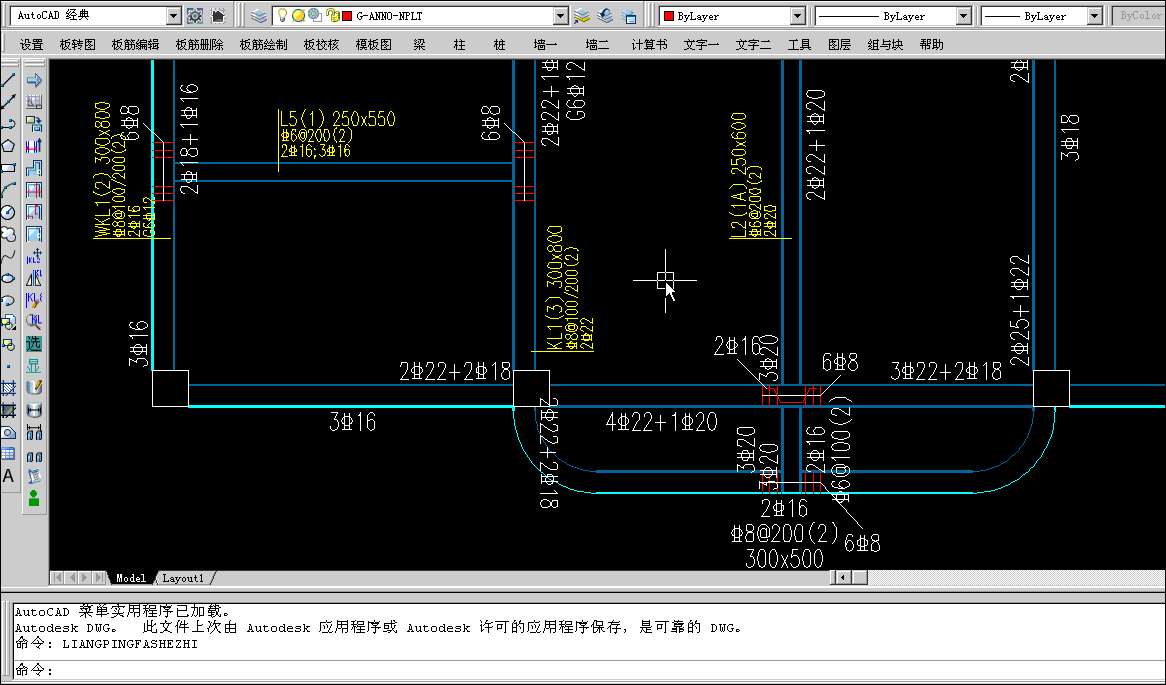Viewport: 1166px width, 685px height.
Task: Activate the Circle drawing tool
Action: click(x=8, y=212)
